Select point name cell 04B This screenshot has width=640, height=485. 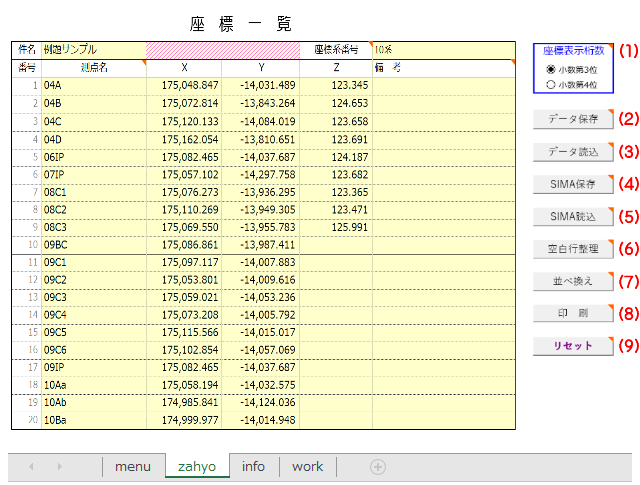94,103
